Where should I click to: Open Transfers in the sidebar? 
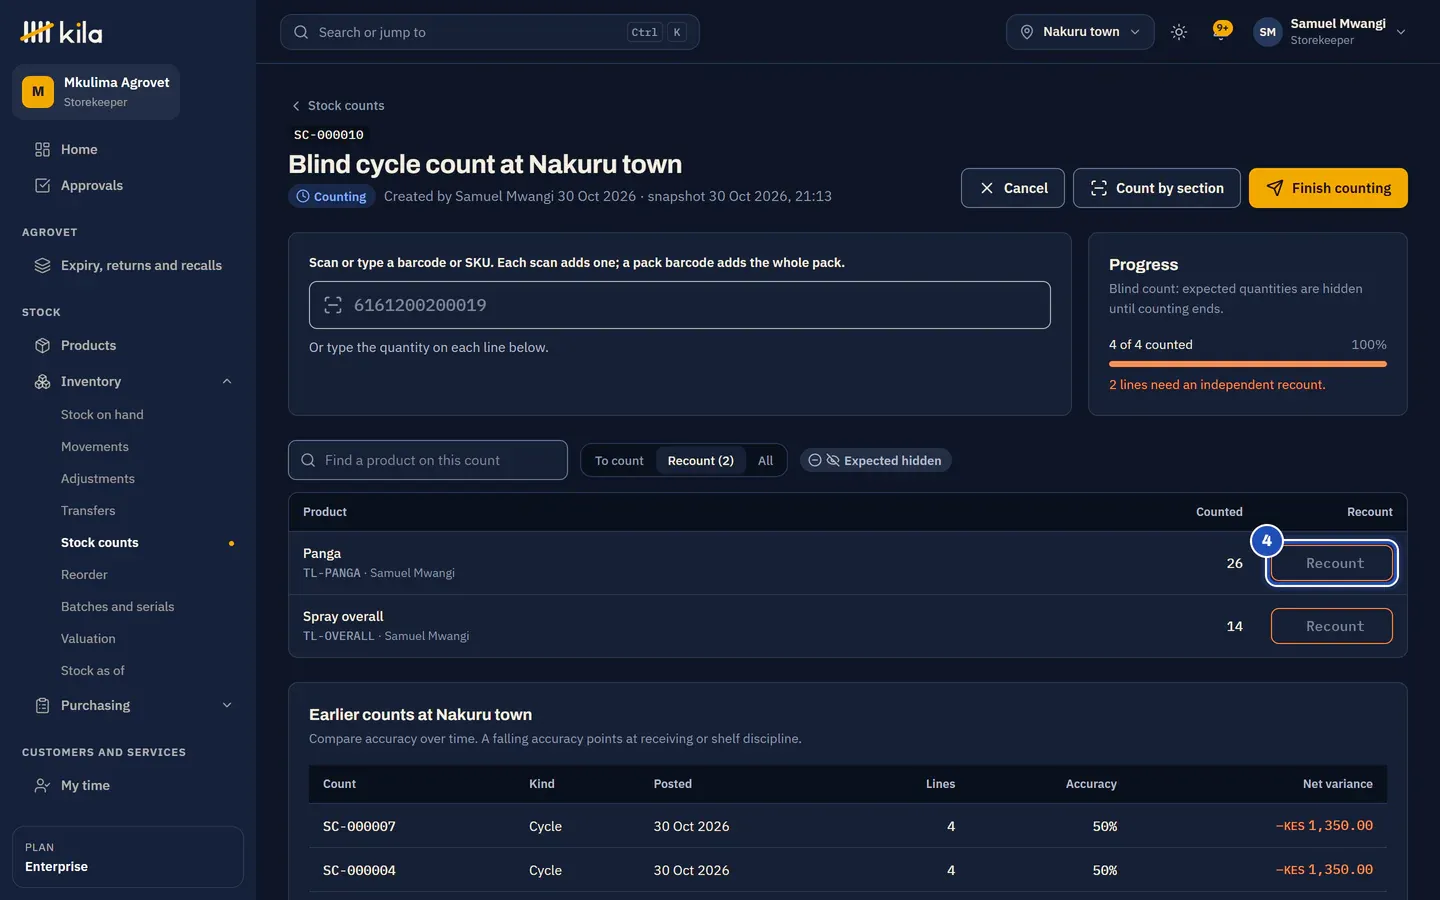pos(88,511)
